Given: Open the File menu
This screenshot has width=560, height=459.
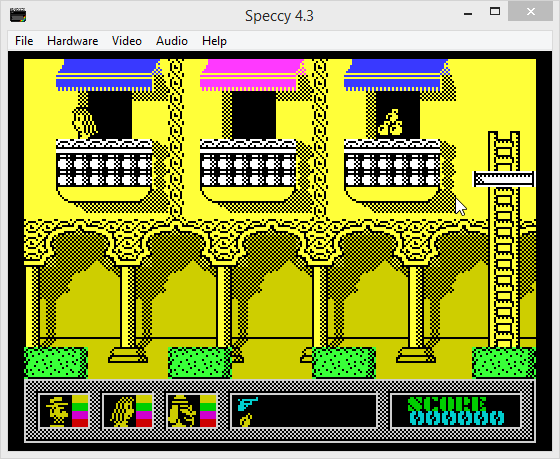Looking at the screenshot, I should coord(24,41).
